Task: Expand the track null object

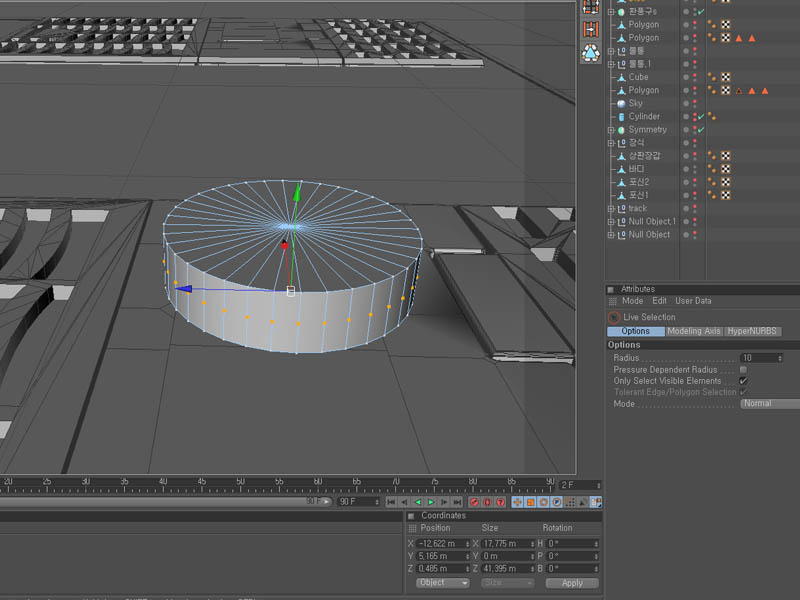Action: coord(611,209)
